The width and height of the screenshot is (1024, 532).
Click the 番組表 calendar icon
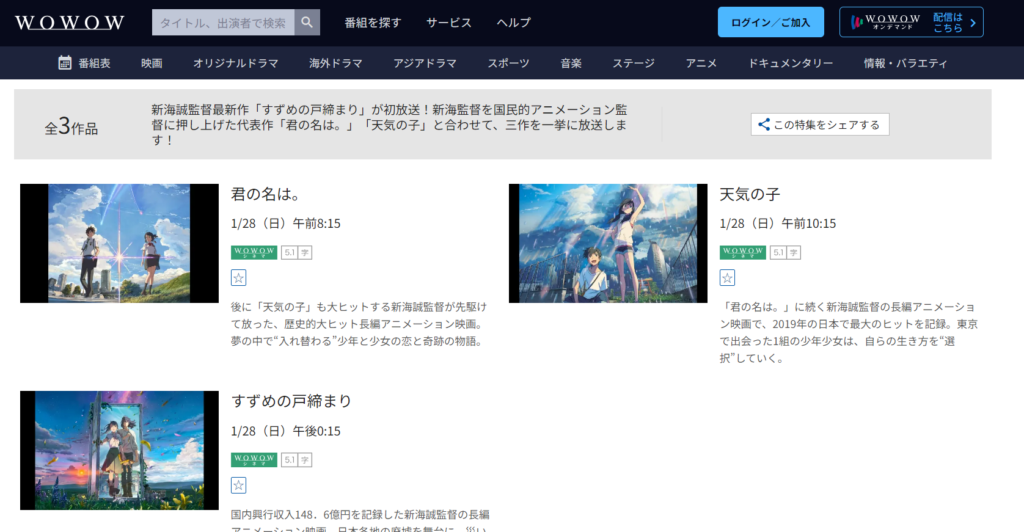click(x=65, y=63)
